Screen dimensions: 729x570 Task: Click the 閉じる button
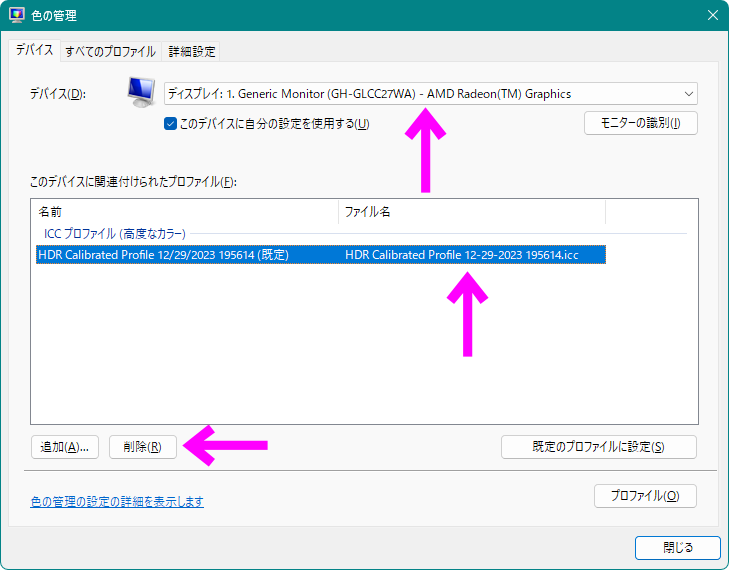click(678, 548)
